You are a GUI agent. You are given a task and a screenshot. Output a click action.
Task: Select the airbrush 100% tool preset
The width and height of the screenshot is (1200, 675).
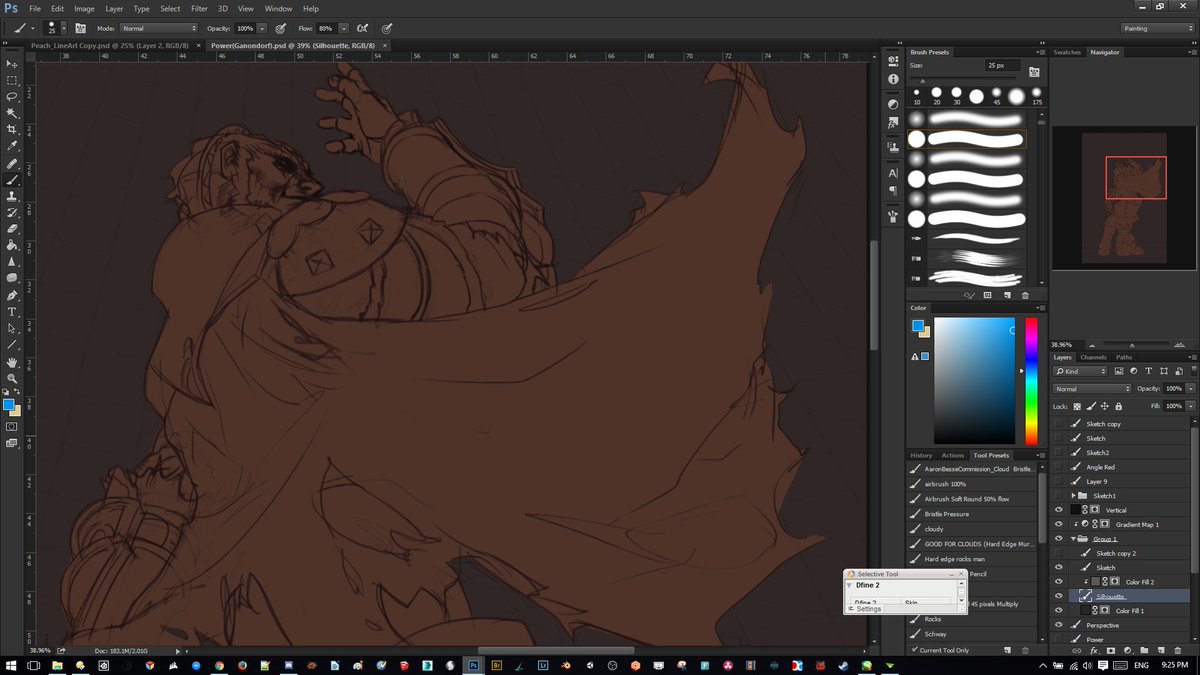click(944, 484)
